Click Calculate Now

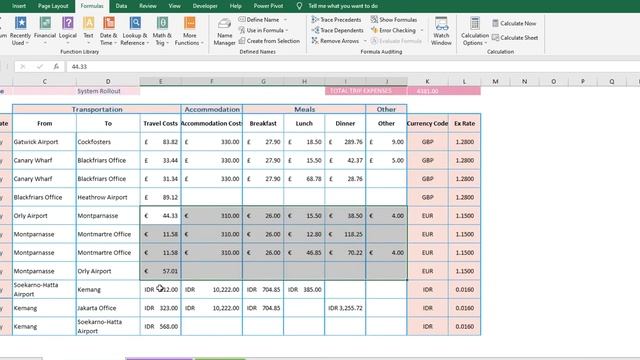pos(514,23)
